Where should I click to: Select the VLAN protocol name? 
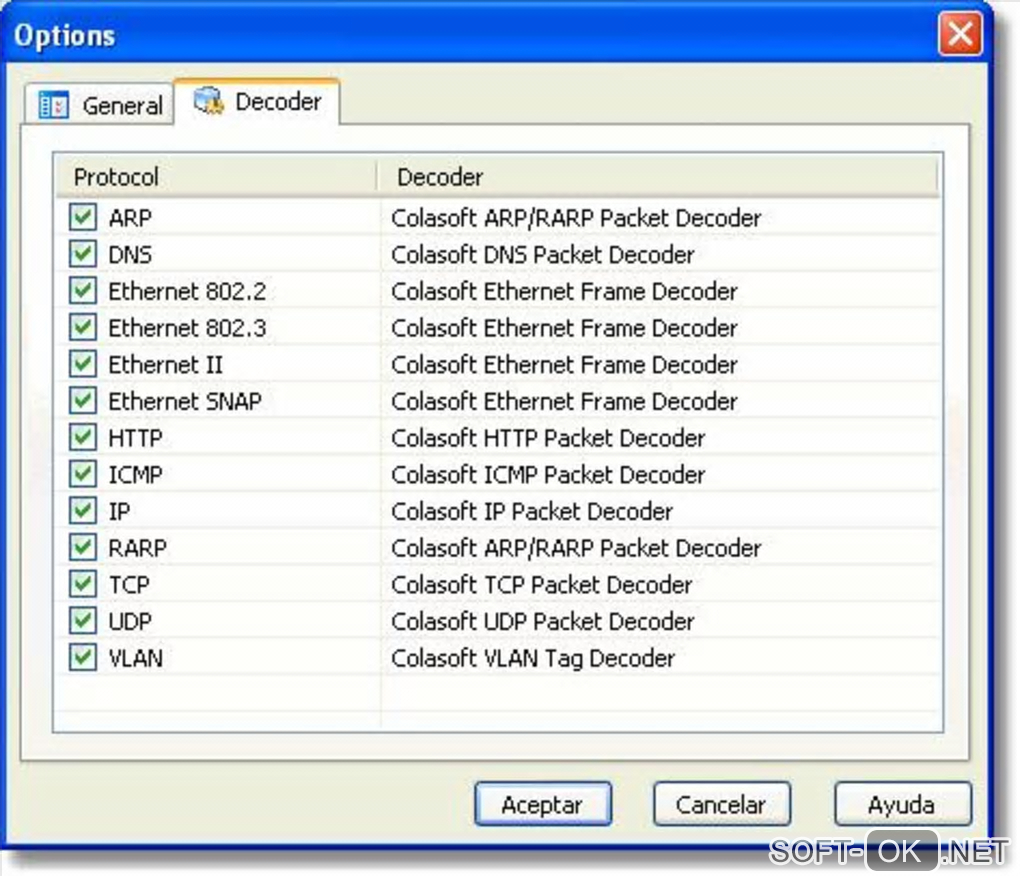coord(135,659)
